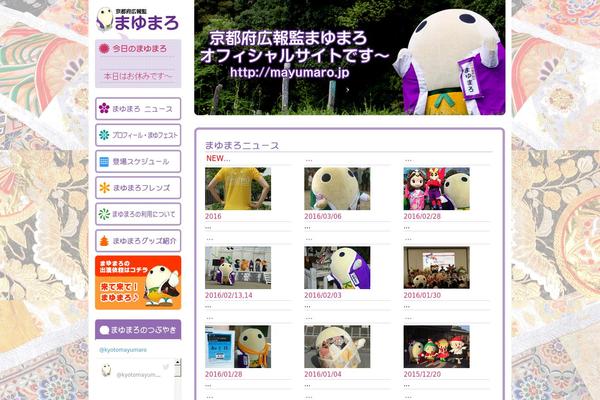Click the orange gift icon beside まゆまろグッズ紹介
The height and width of the screenshot is (400, 600).
pos(104,241)
